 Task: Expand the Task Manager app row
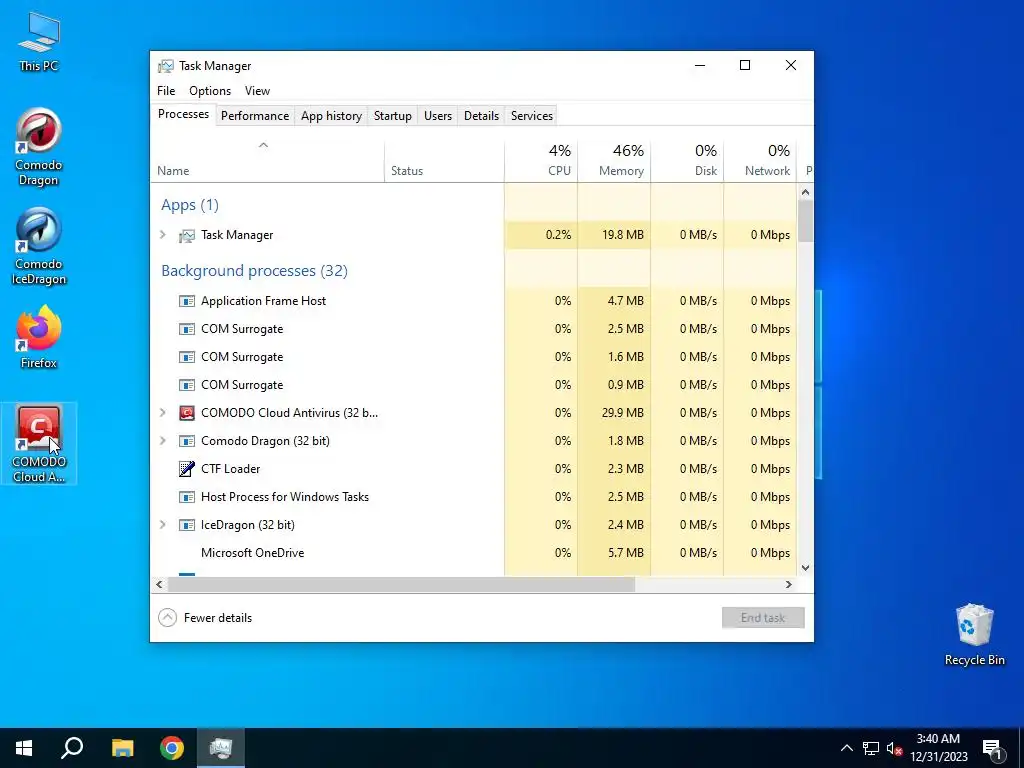point(163,234)
